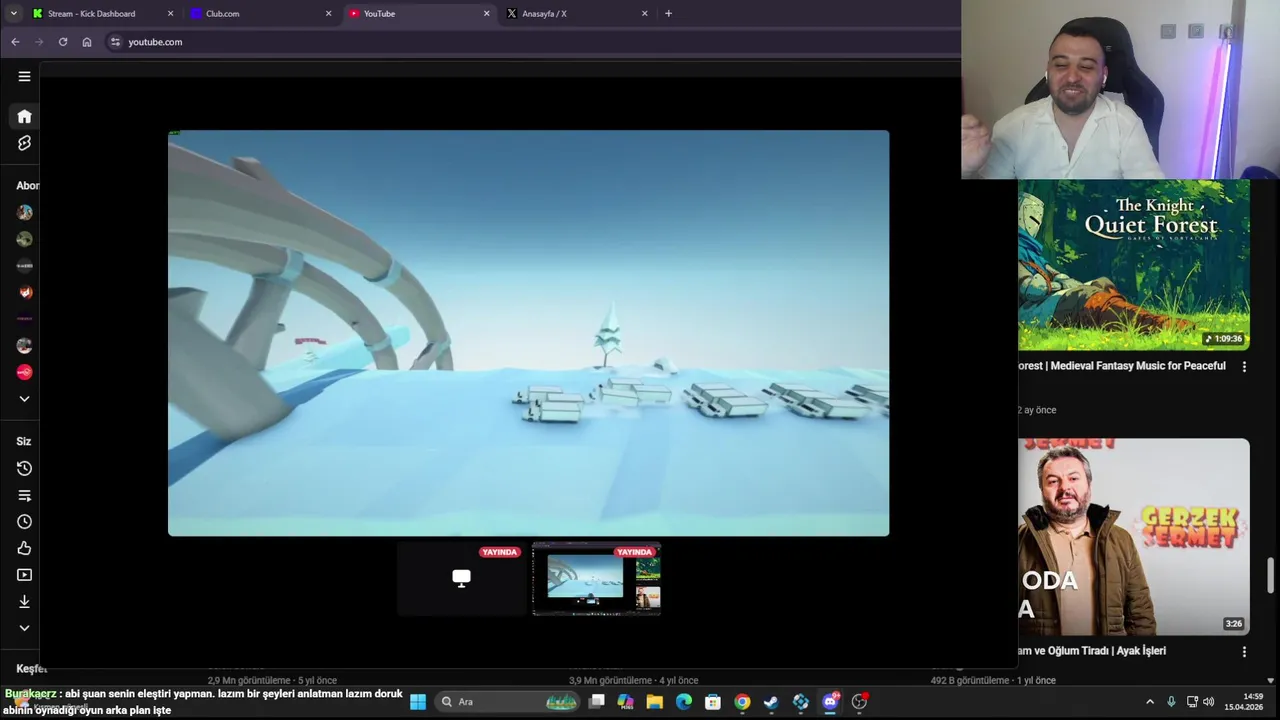Open Windows Start menu
1280x720 pixels.
[x=418, y=702]
